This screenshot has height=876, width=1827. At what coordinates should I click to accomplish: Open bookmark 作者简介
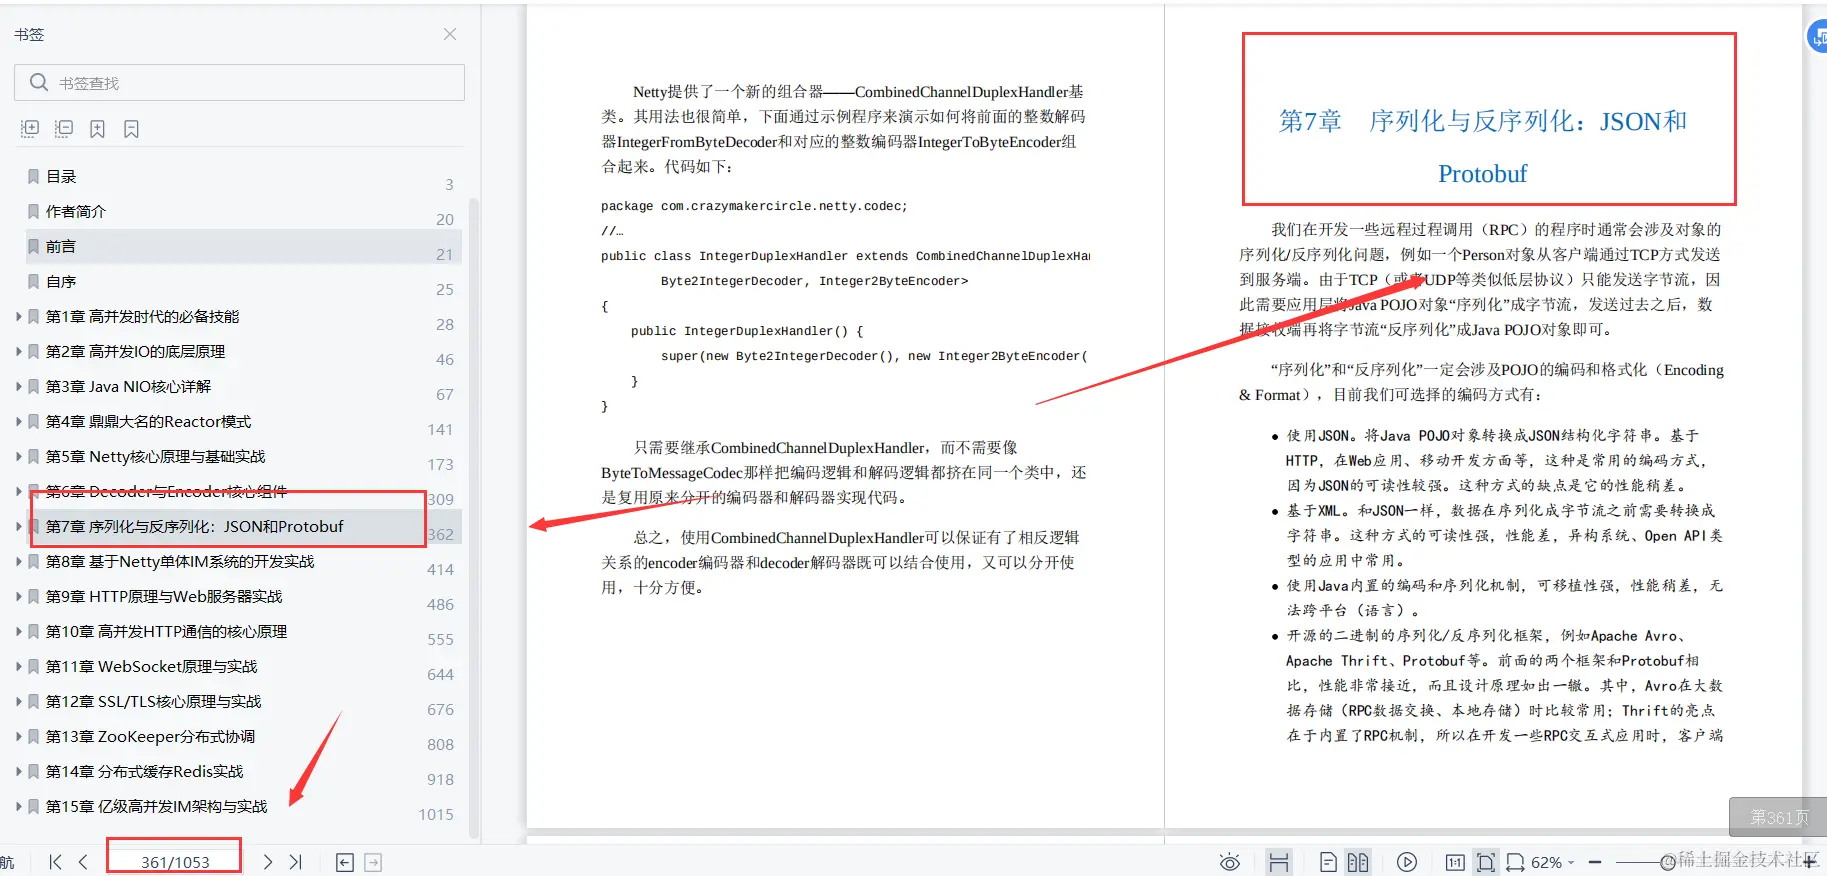coord(76,211)
